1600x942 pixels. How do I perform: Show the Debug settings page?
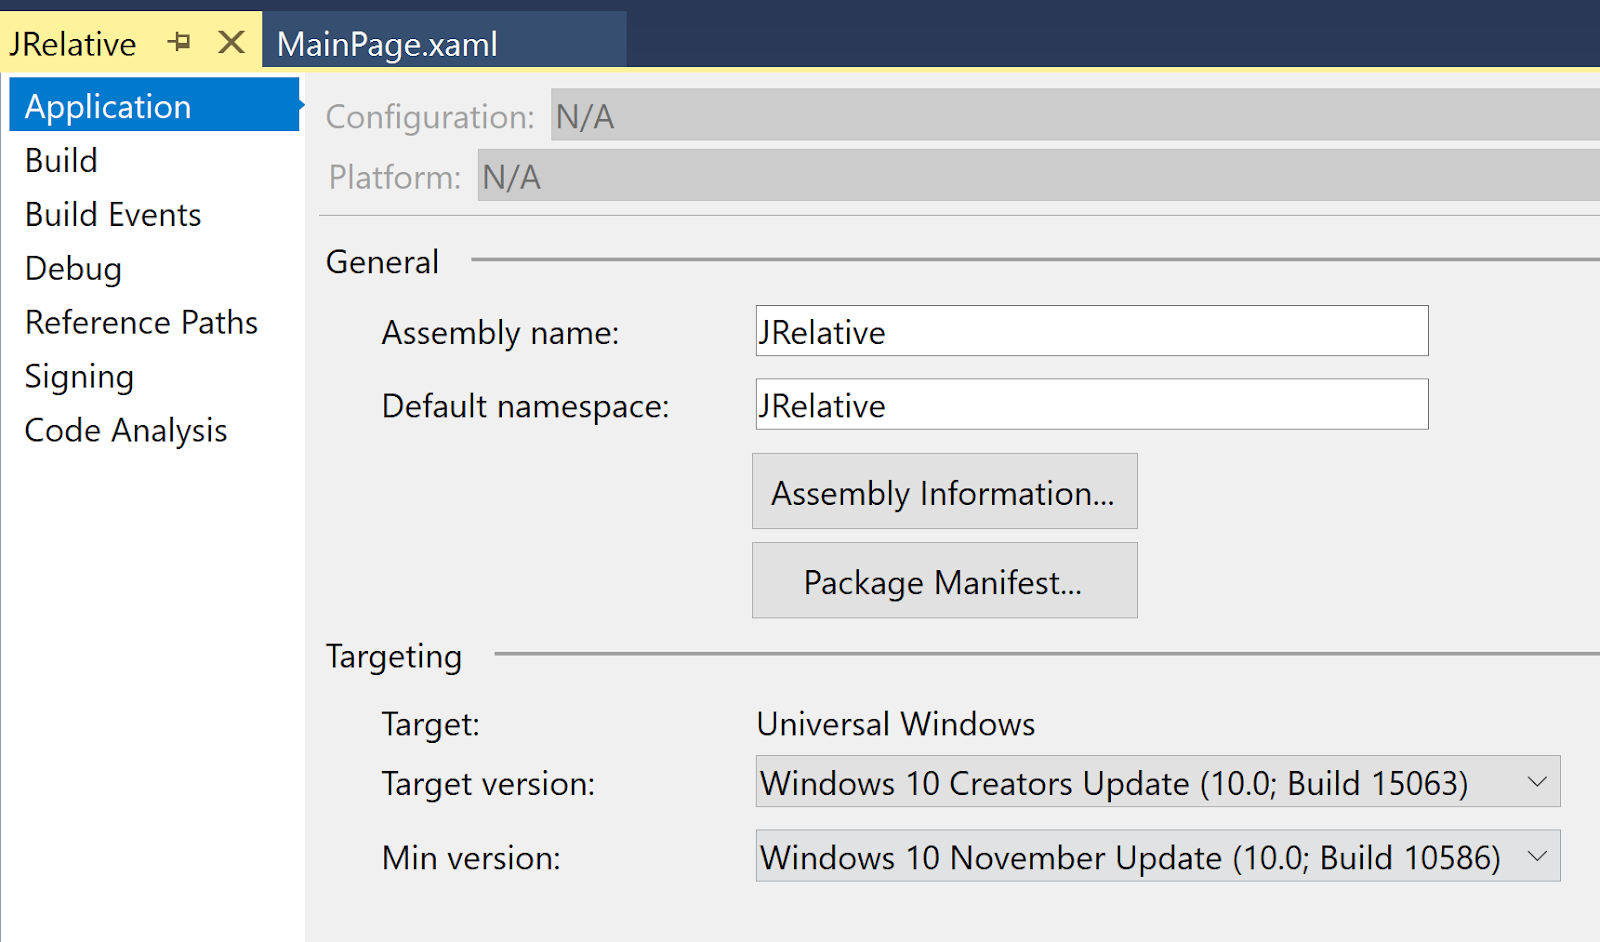click(x=73, y=268)
